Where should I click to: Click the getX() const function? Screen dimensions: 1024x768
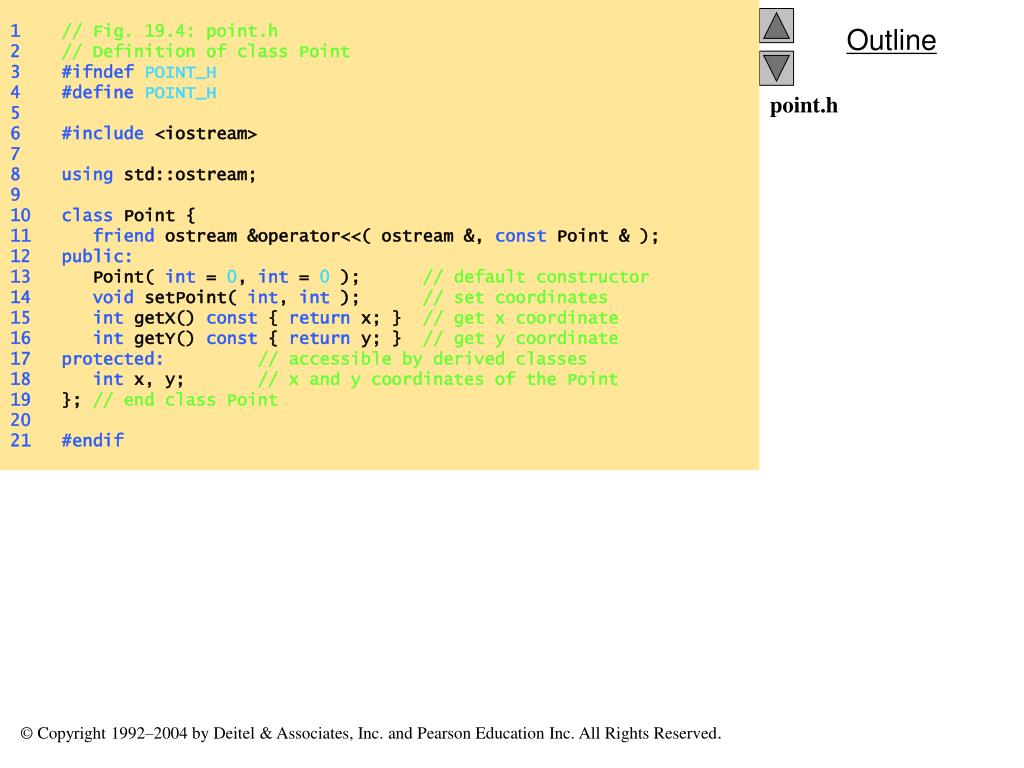(247, 318)
